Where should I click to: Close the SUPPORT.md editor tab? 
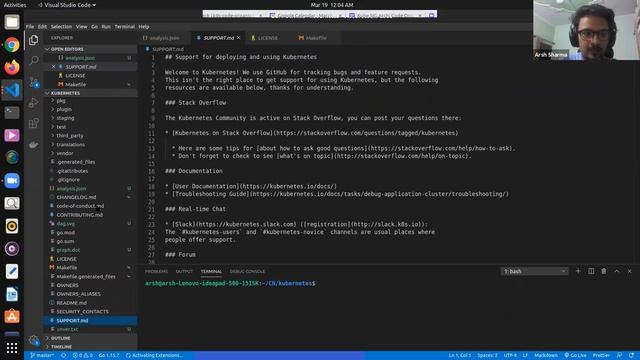click(x=238, y=38)
